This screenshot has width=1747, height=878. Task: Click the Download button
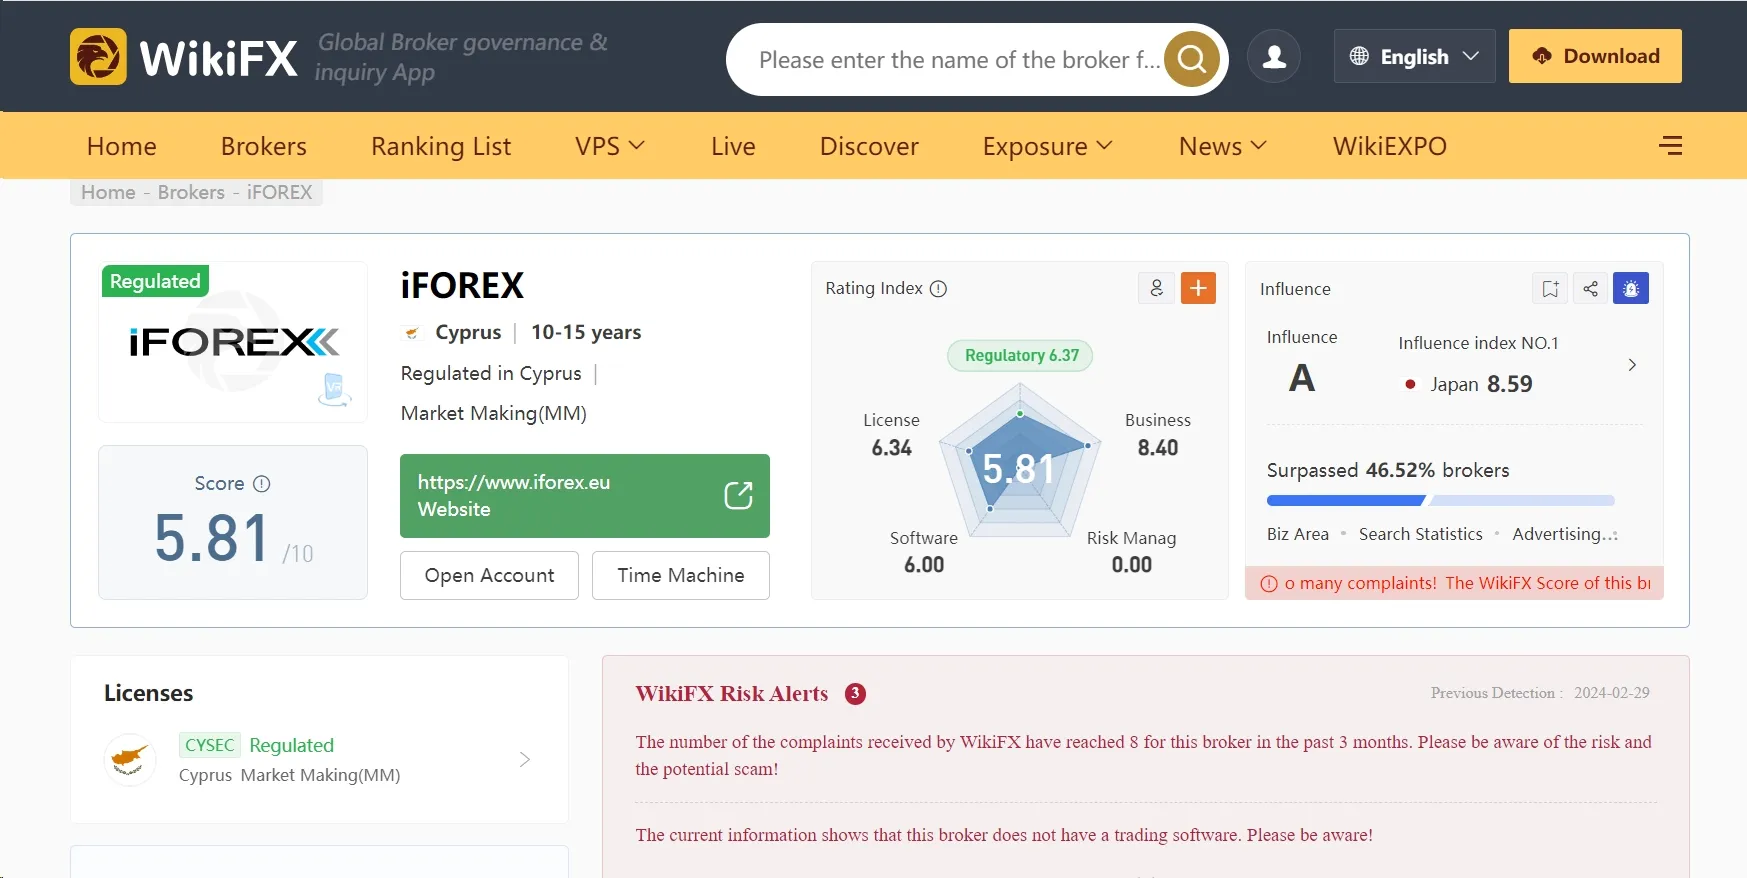tap(1595, 56)
